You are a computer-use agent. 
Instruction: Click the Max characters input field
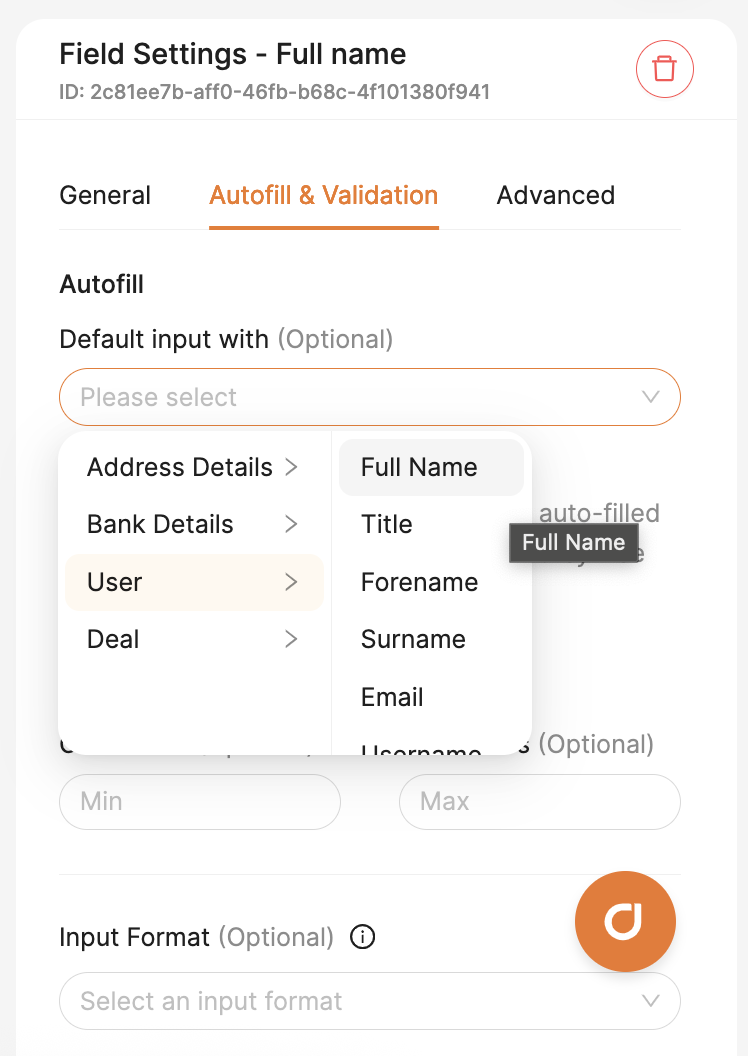(540, 801)
